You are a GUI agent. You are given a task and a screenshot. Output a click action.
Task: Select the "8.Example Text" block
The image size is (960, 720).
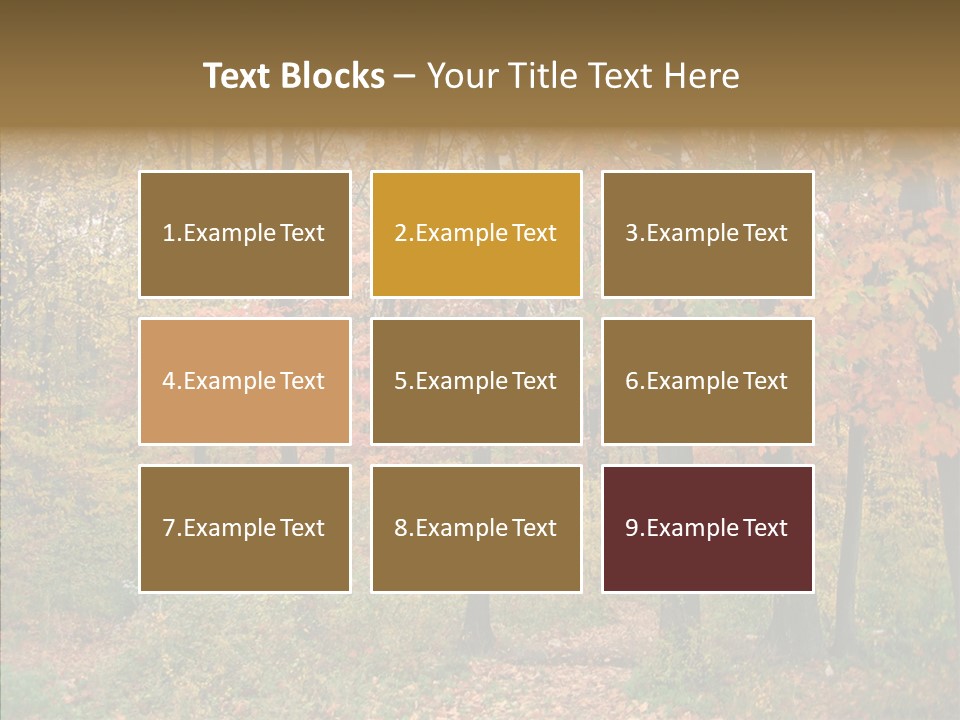(476, 528)
